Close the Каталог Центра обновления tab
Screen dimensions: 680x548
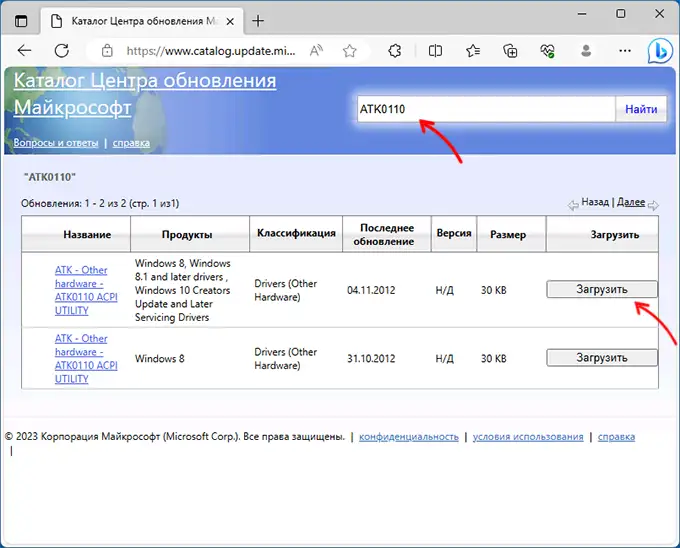tap(230, 21)
